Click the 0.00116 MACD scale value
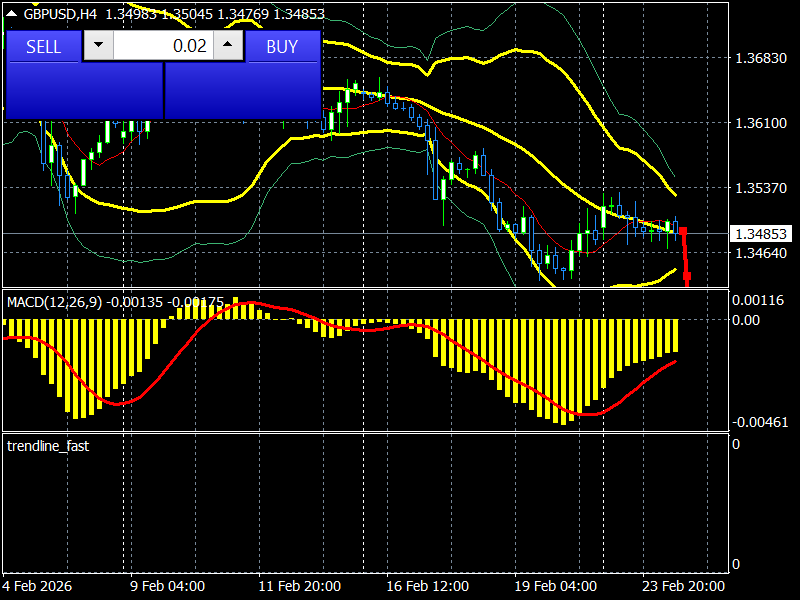The height and width of the screenshot is (600, 800). tap(758, 300)
